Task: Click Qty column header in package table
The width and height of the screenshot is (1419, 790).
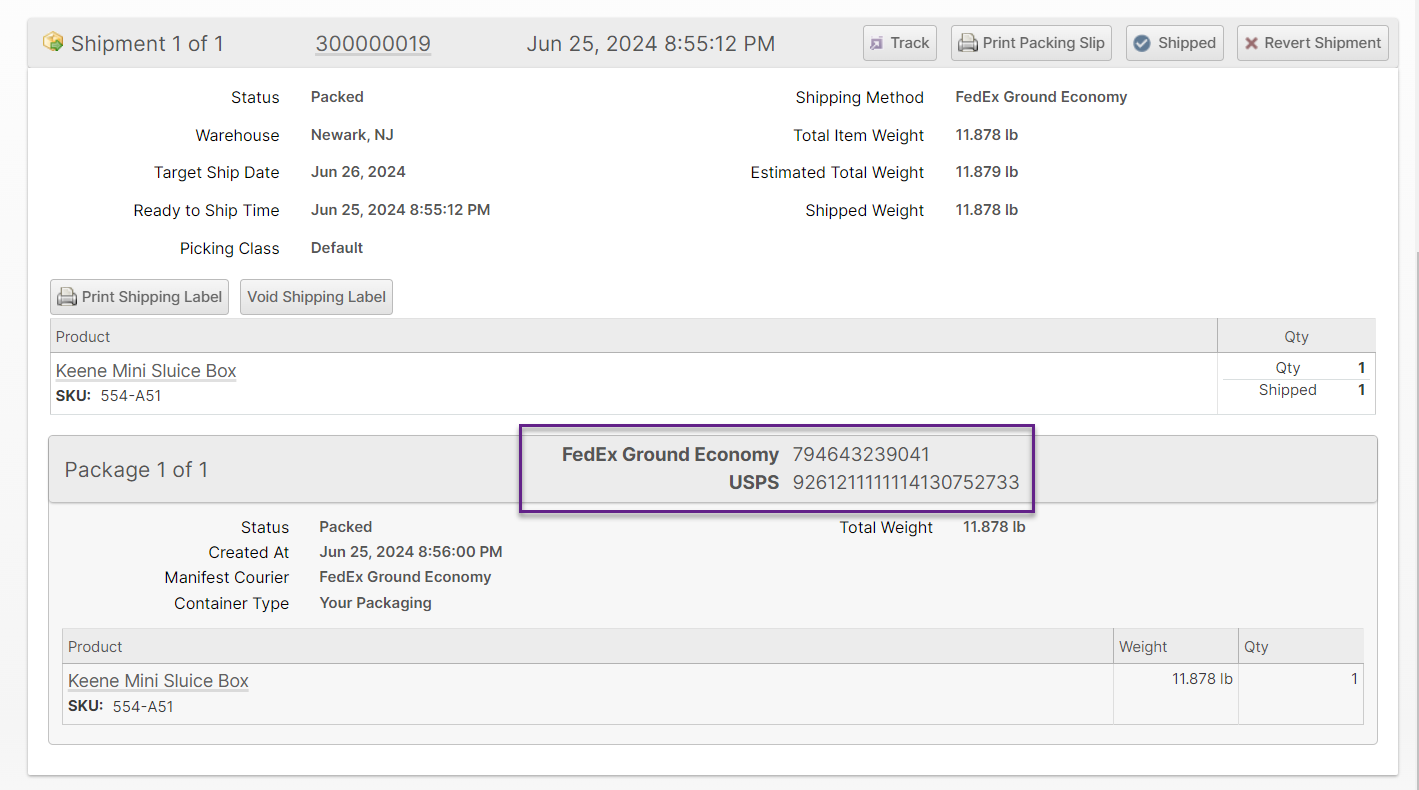Action: pyautogui.click(x=1256, y=647)
